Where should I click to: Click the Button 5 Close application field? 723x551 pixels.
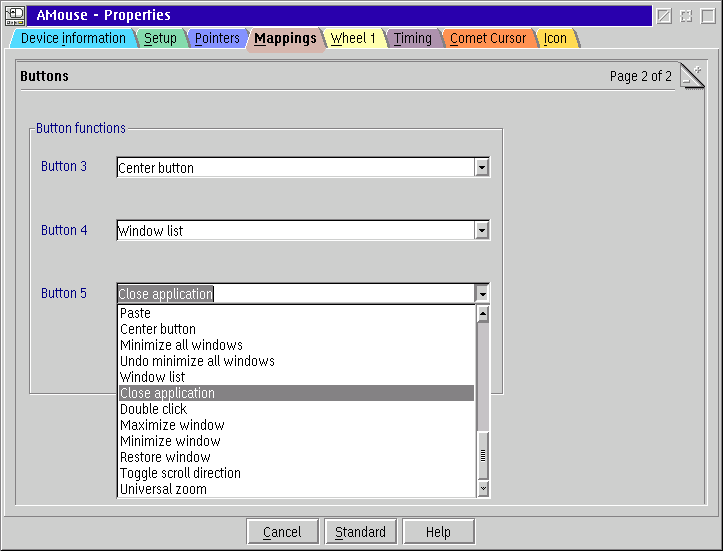tap(296, 293)
